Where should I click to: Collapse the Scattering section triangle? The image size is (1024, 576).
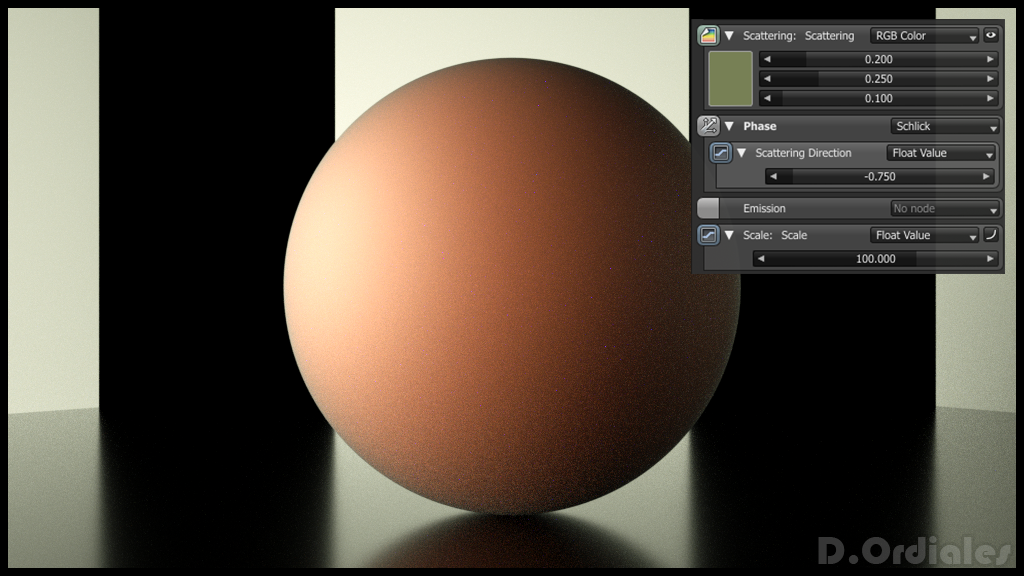[x=729, y=35]
